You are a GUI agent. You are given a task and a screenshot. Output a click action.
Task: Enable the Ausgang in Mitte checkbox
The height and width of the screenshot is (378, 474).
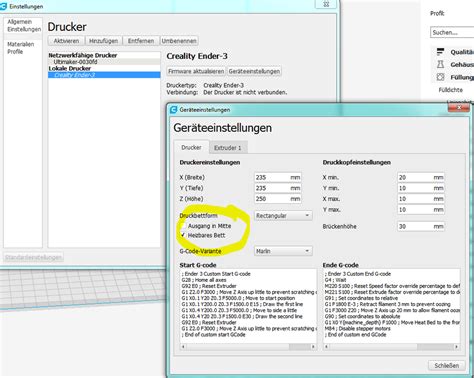pos(183,226)
